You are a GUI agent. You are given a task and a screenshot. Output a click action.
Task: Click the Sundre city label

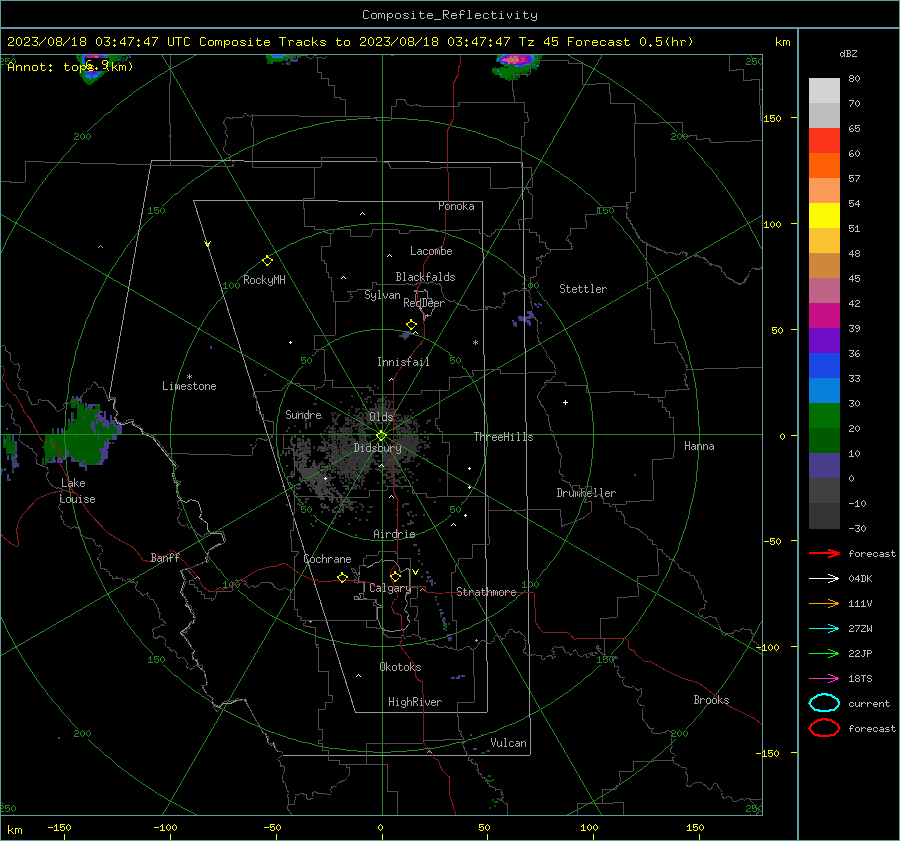point(303,414)
